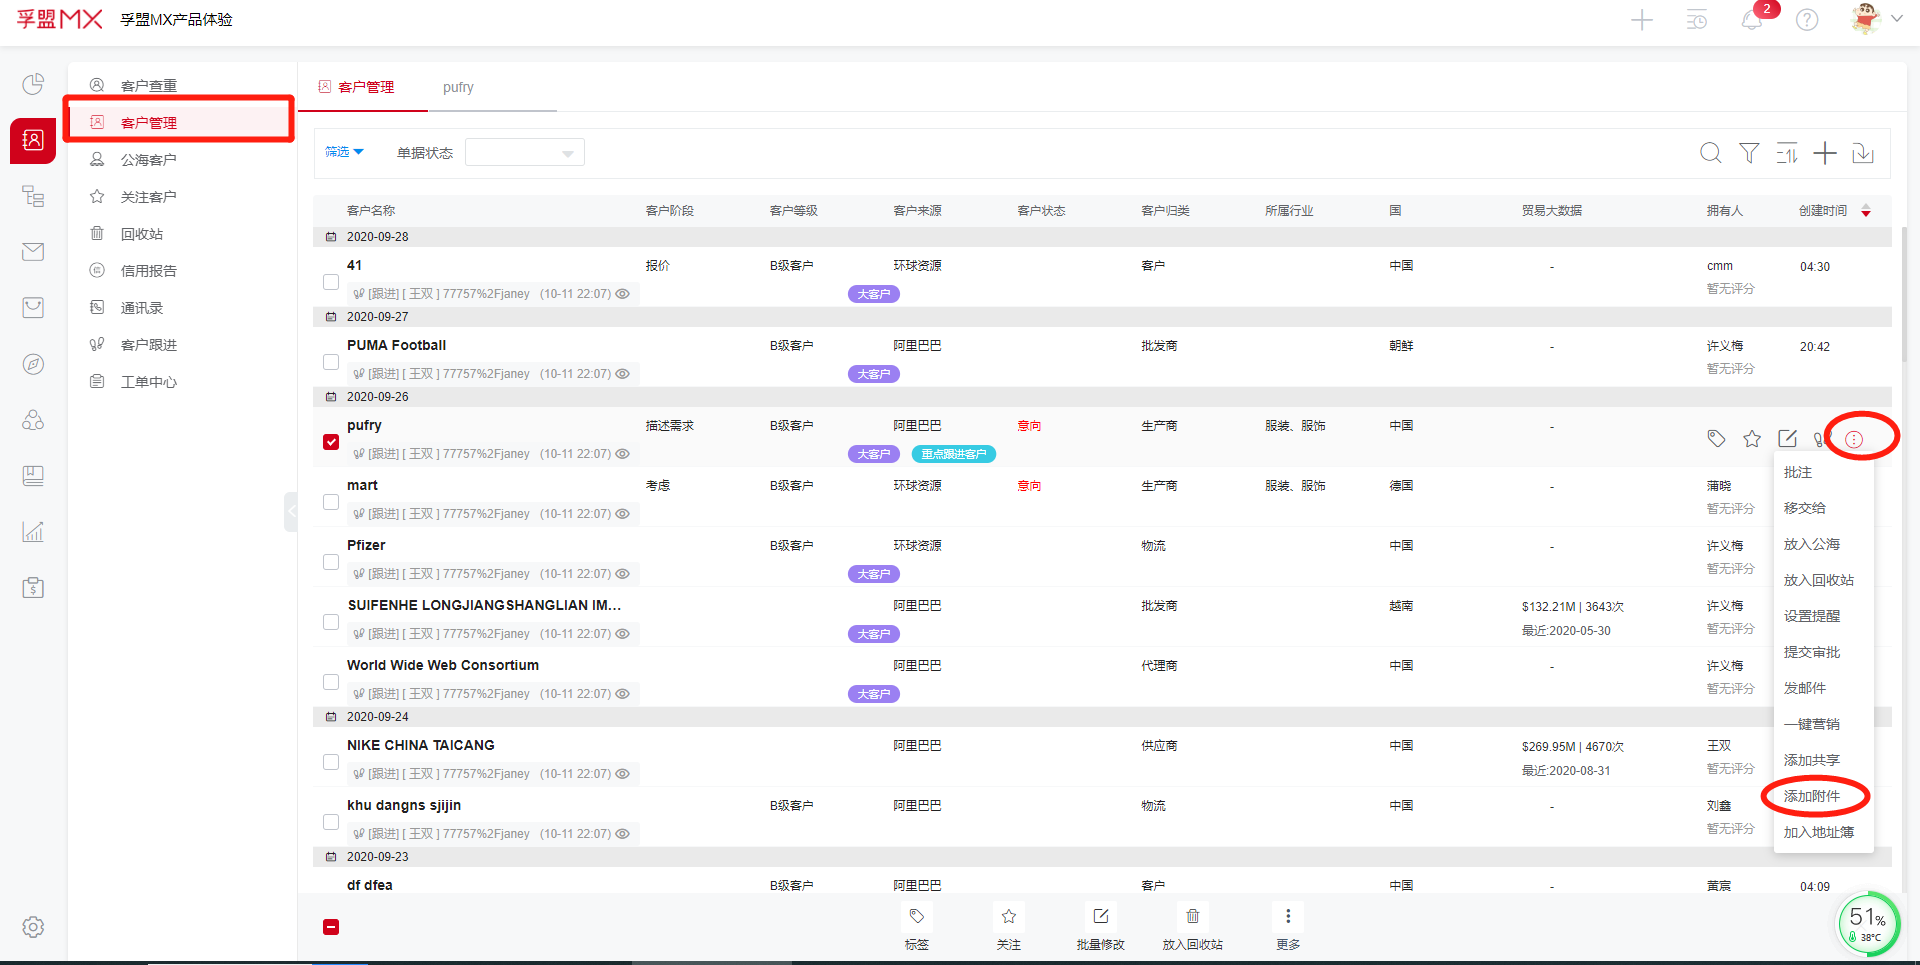The image size is (1920, 965).
Task: Open the 单据状态 combo box
Action: tap(524, 153)
